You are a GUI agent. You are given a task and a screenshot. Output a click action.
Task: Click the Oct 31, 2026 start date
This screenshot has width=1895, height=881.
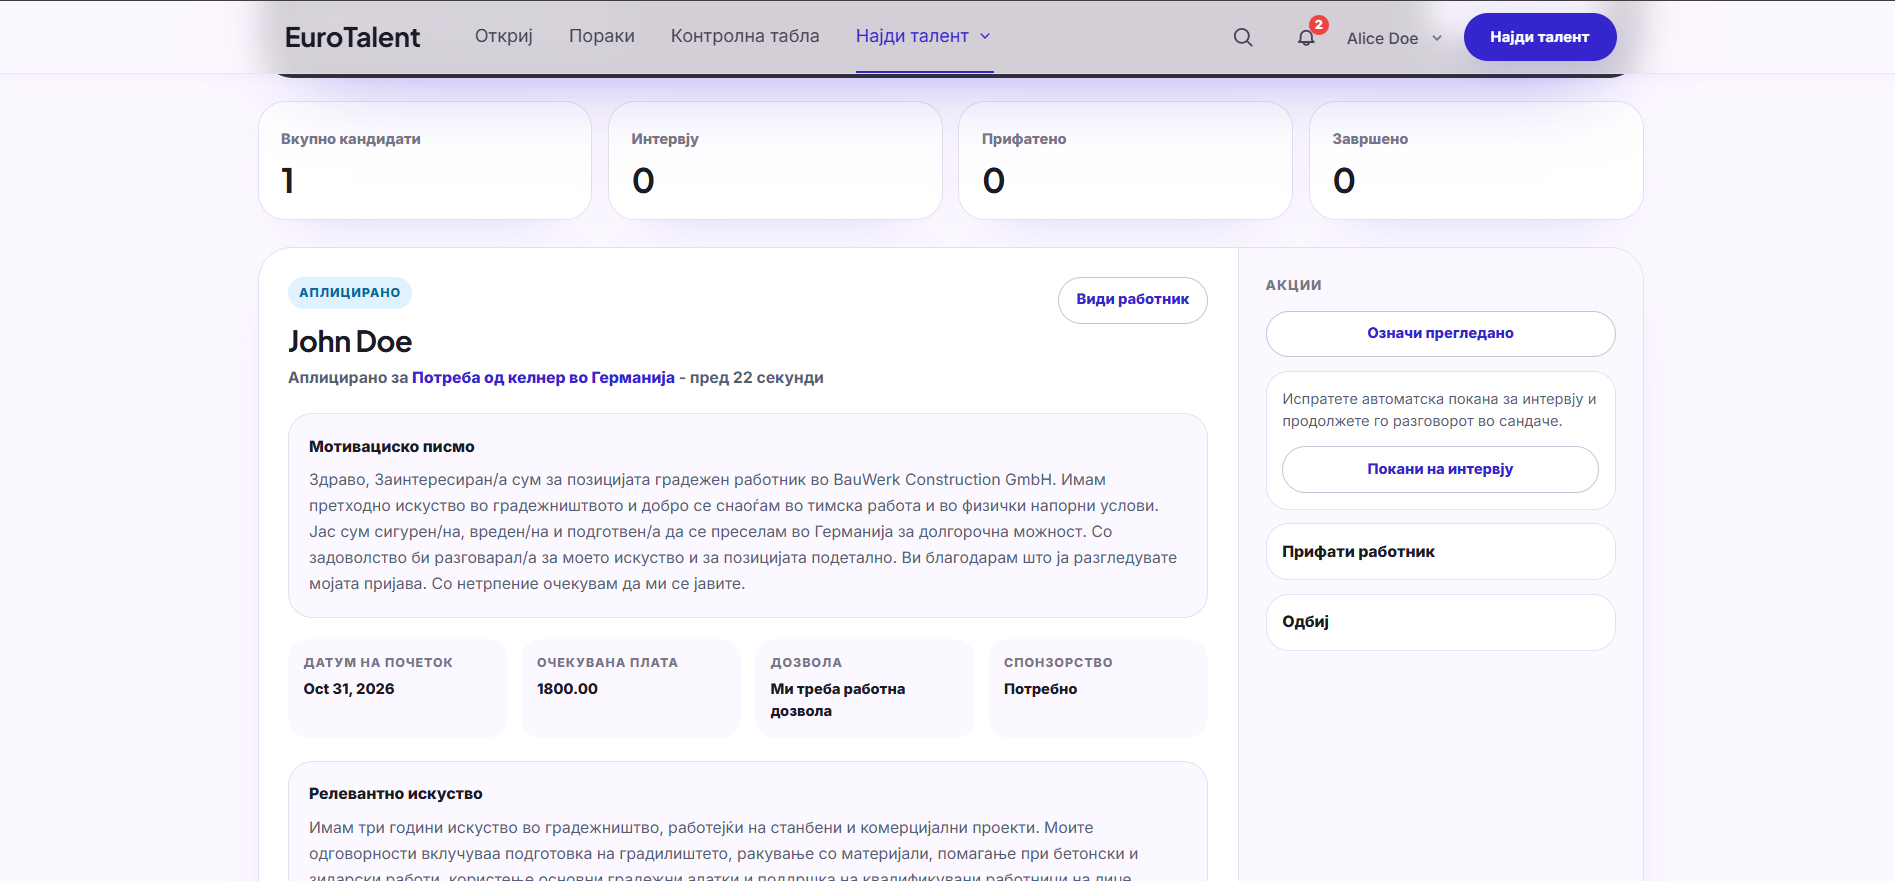[349, 689]
